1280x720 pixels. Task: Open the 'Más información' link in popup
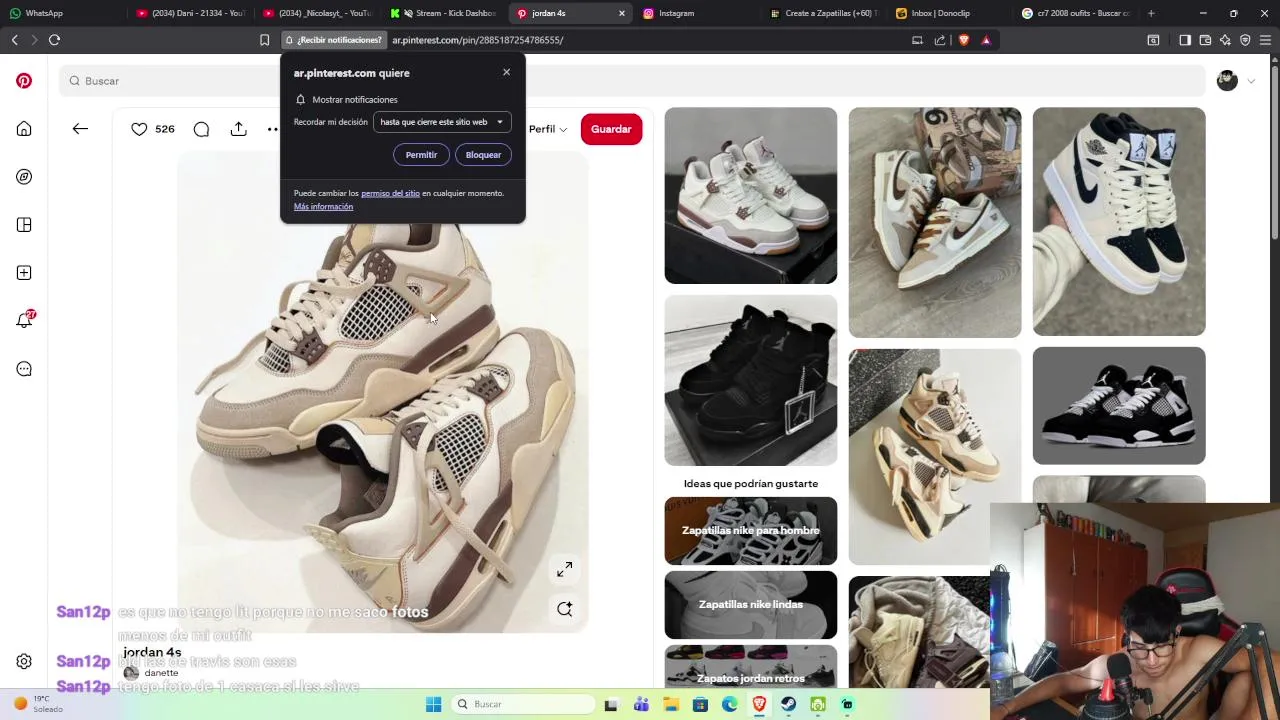(x=323, y=206)
